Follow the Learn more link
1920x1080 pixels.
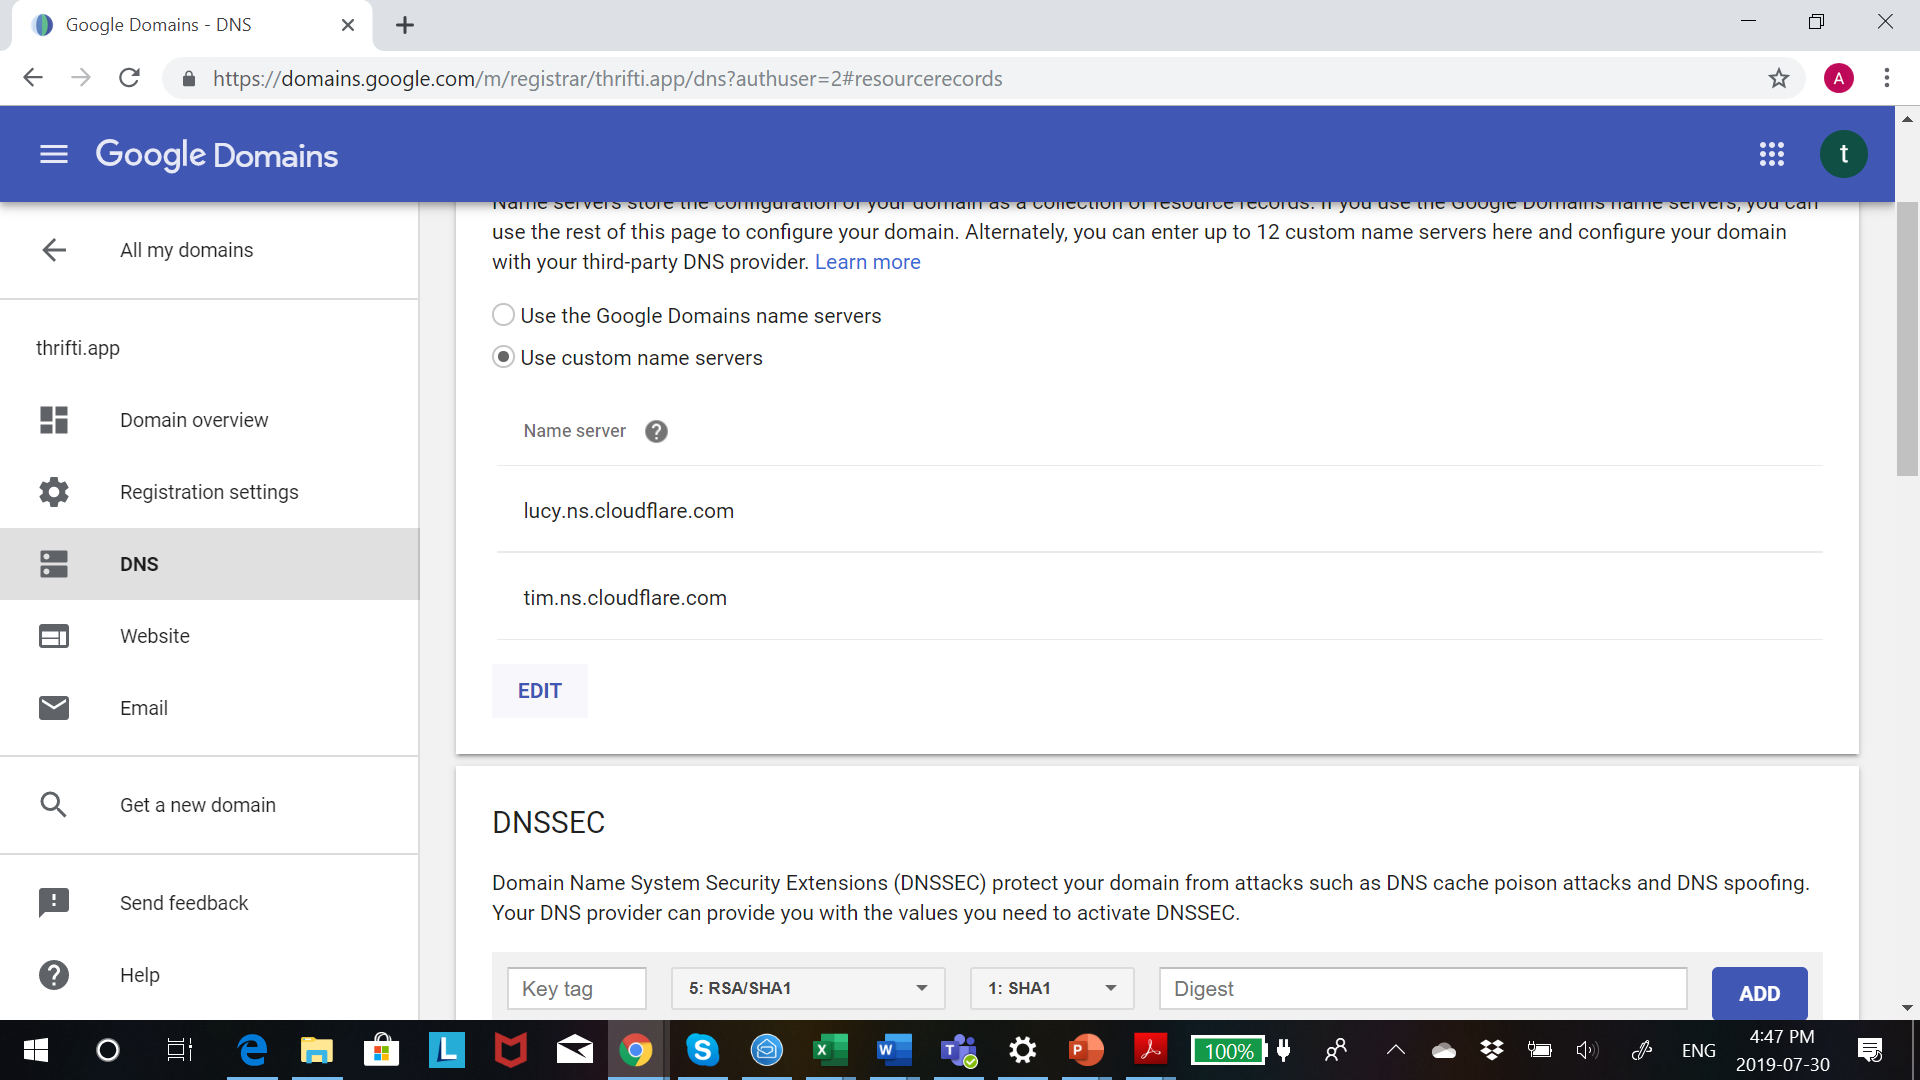pyautogui.click(x=867, y=262)
